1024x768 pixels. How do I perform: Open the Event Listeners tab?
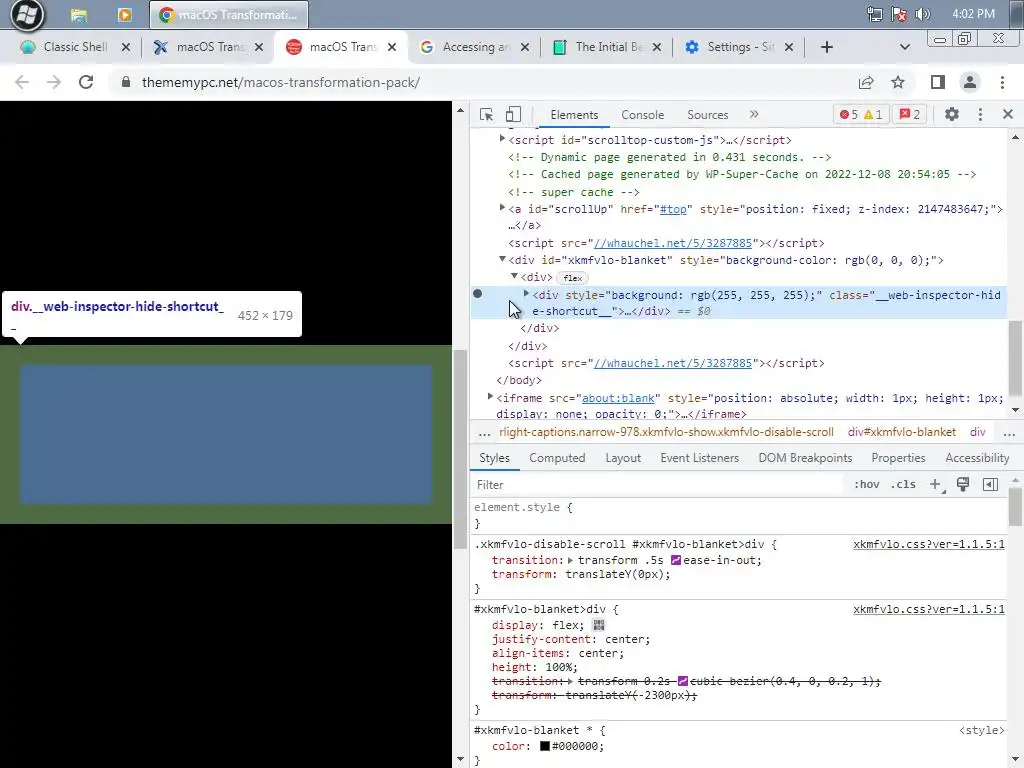click(x=699, y=458)
